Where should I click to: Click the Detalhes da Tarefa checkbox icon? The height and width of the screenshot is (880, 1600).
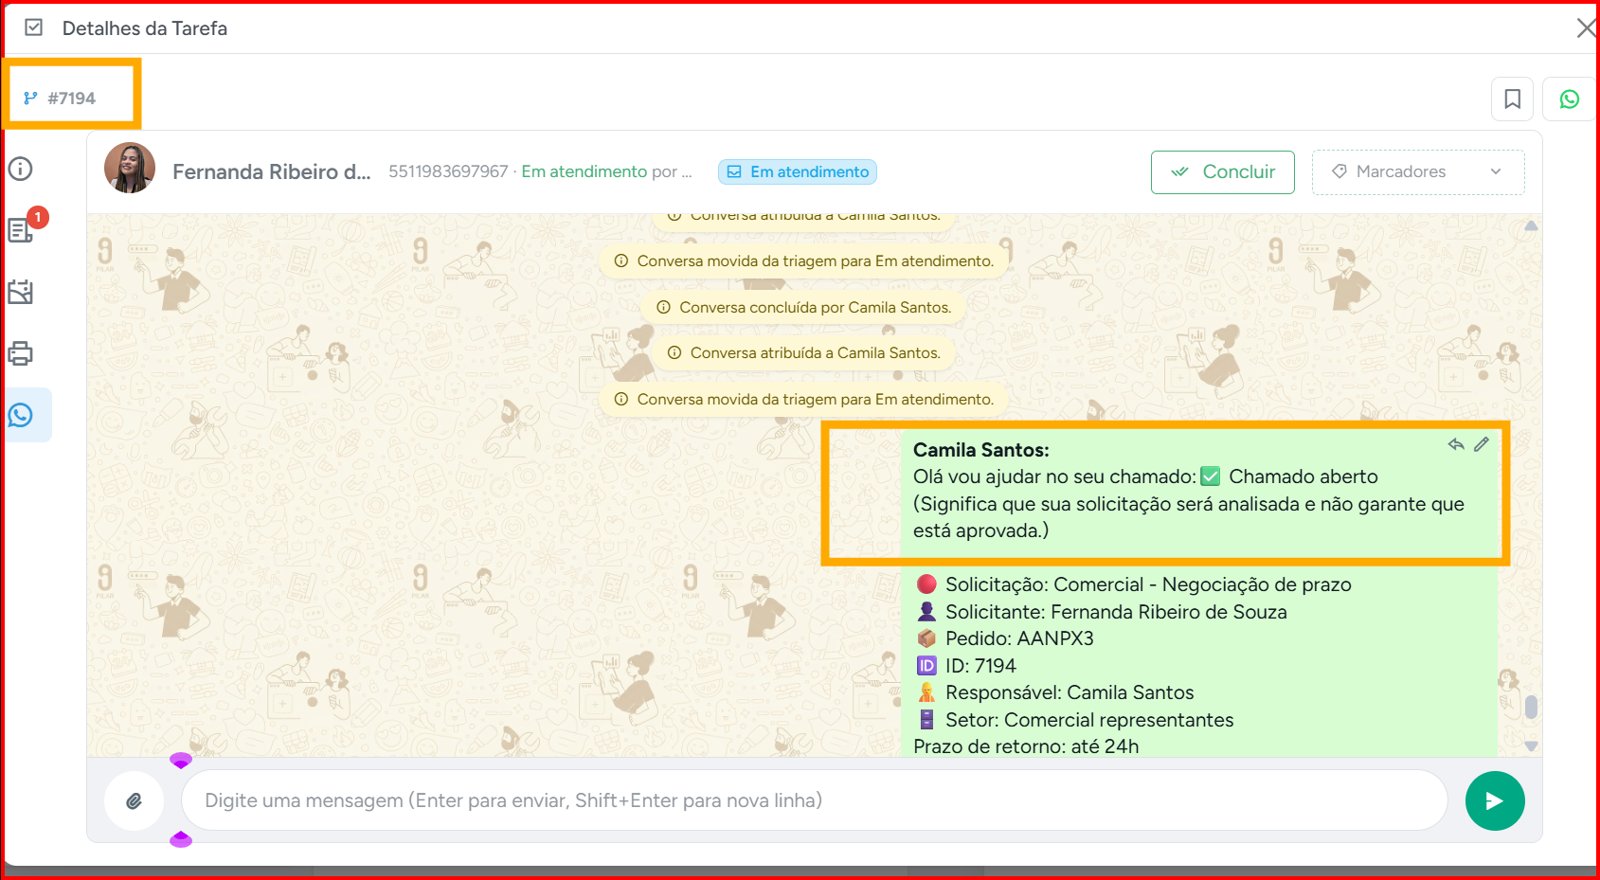tap(34, 28)
